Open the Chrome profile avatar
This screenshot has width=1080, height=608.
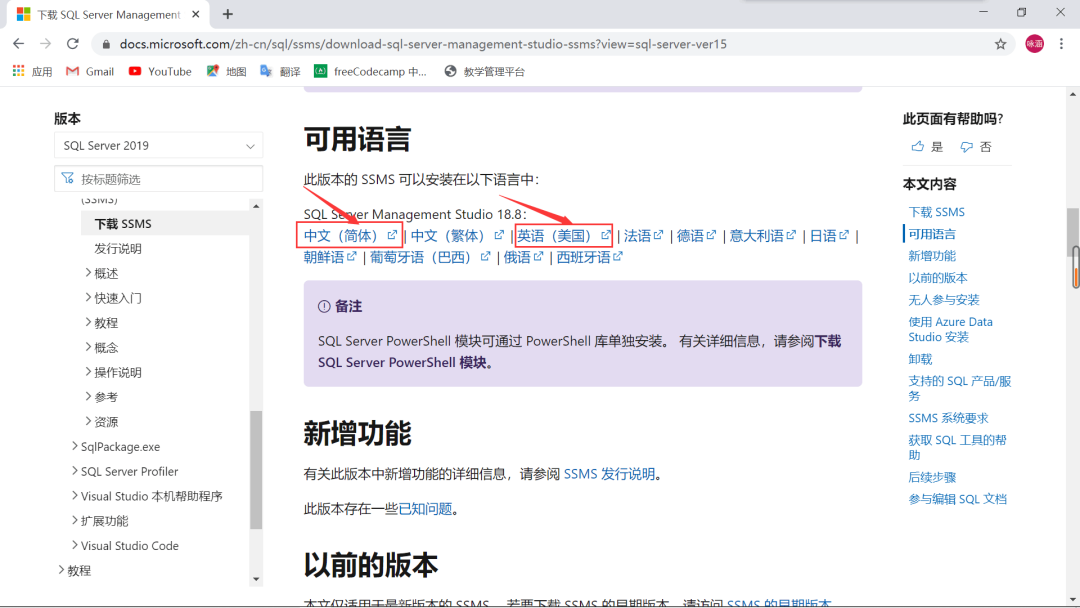click(x=1035, y=44)
